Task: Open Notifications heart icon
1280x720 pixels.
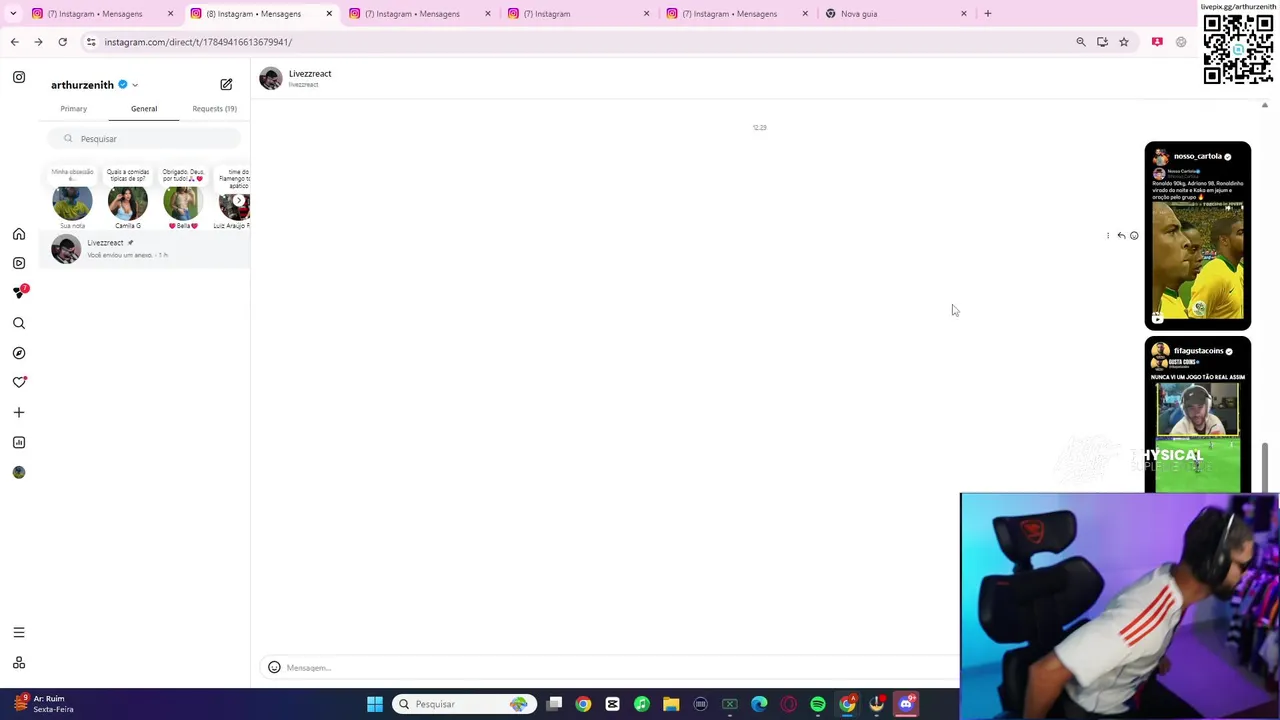Action: (x=19, y=382)
